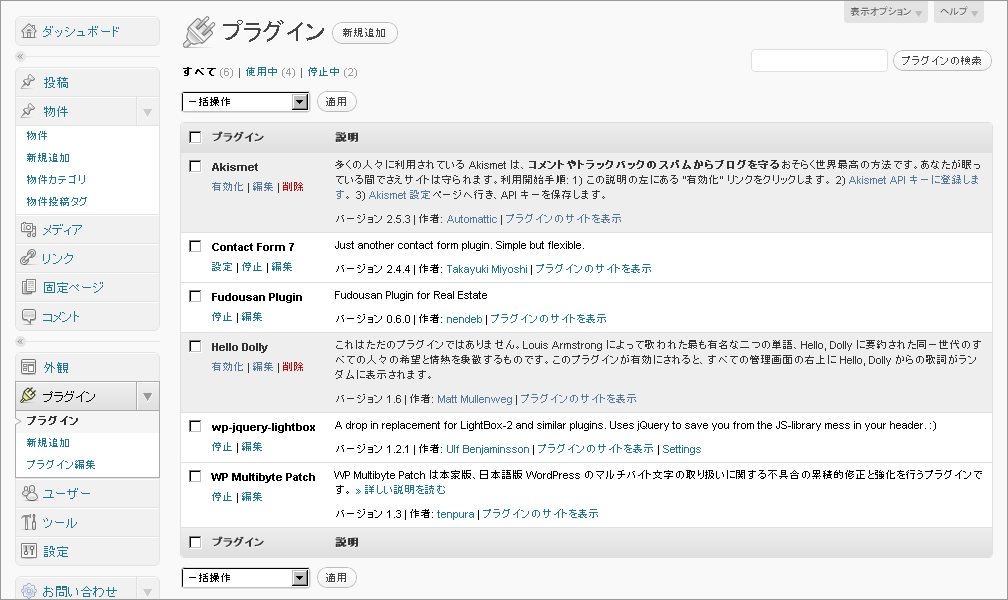Open the Ulf Benjaminsson author link

[x=487, y=449]
